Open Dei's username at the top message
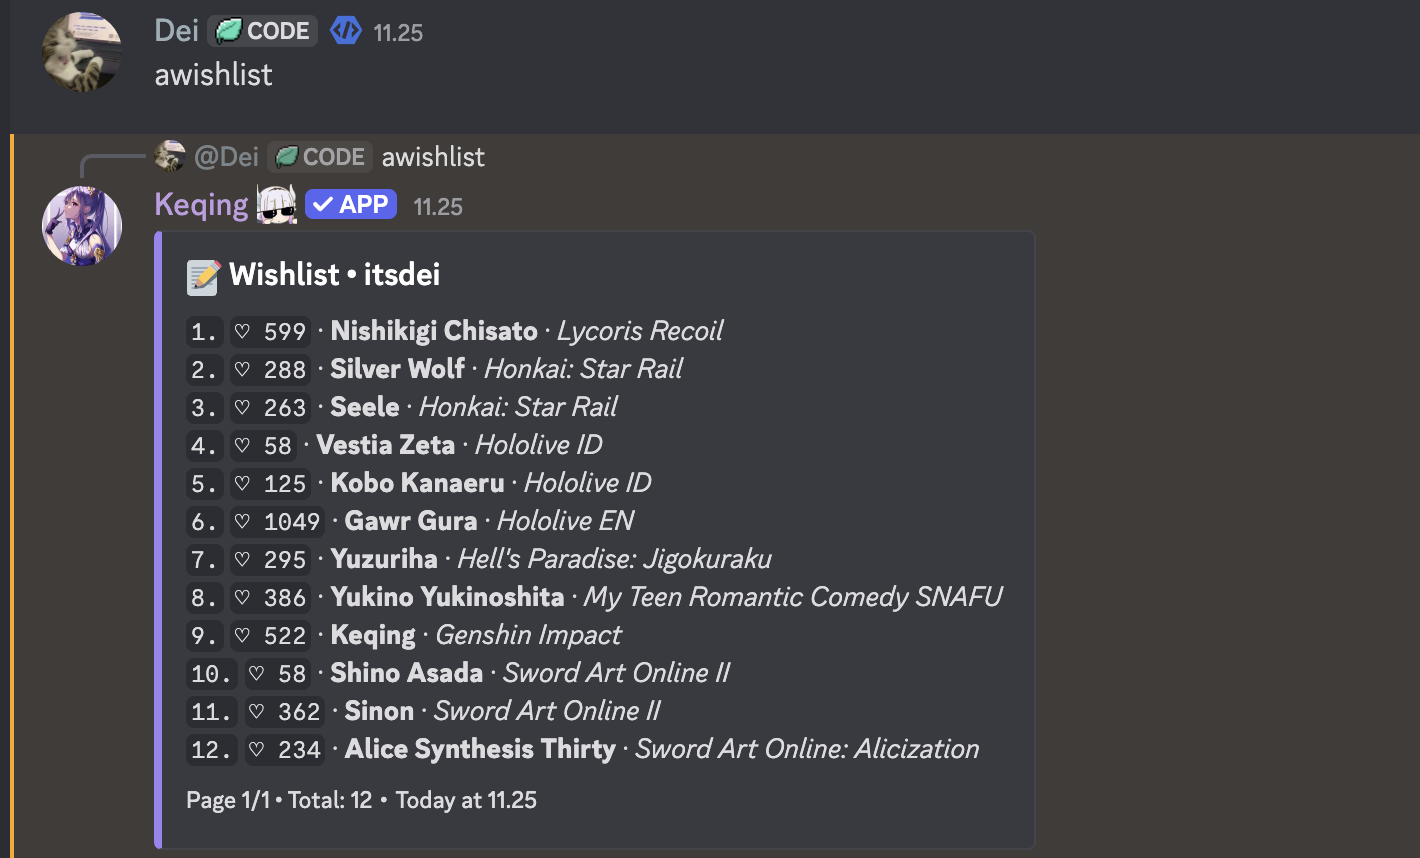The width and height of the screenshot is (1420, 858). pos(177,31)
